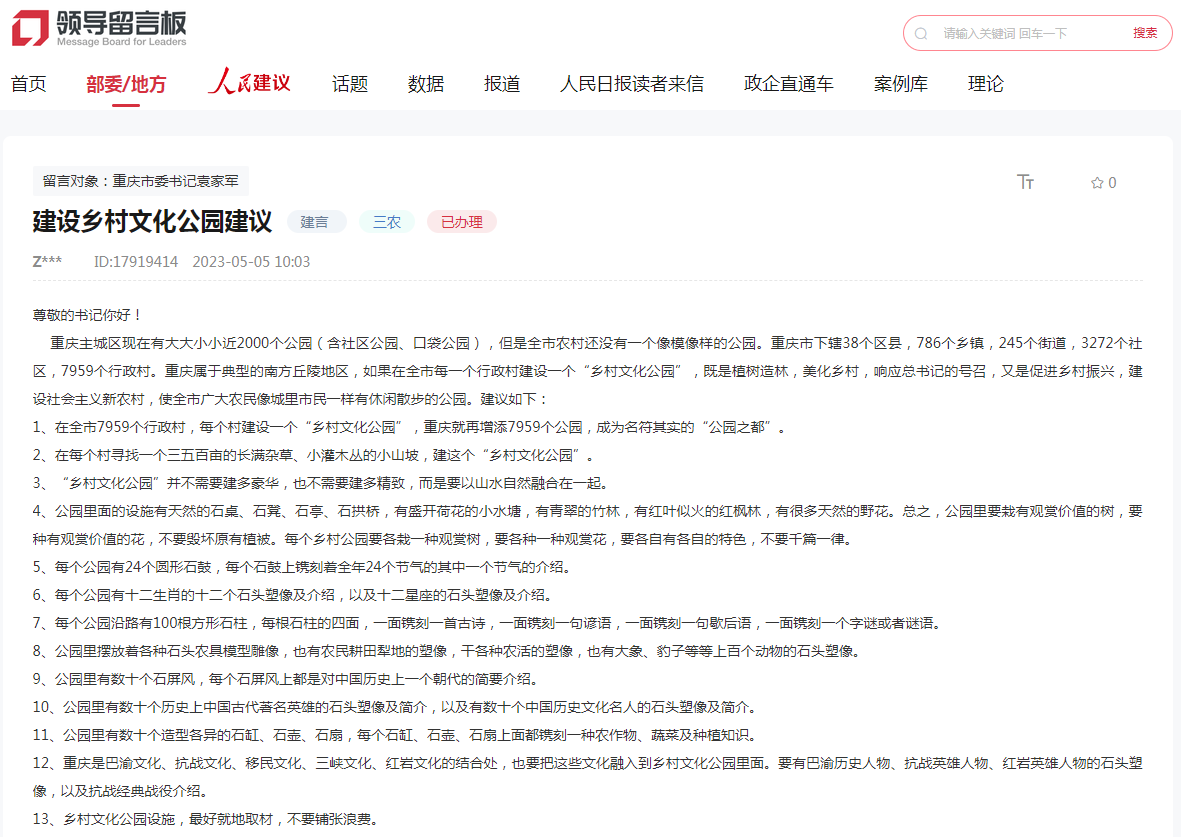Open the 话题 topics tab
This screenshot has width=1181, height=837.
tap(350, 84)
